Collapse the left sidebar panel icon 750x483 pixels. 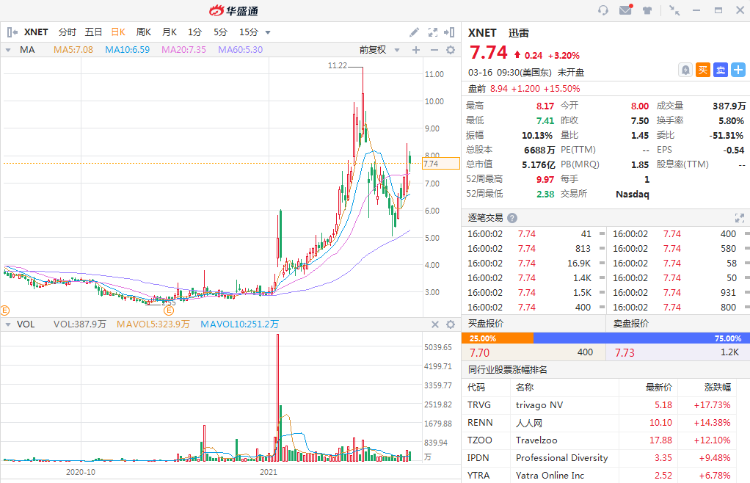tap(12, 32)
